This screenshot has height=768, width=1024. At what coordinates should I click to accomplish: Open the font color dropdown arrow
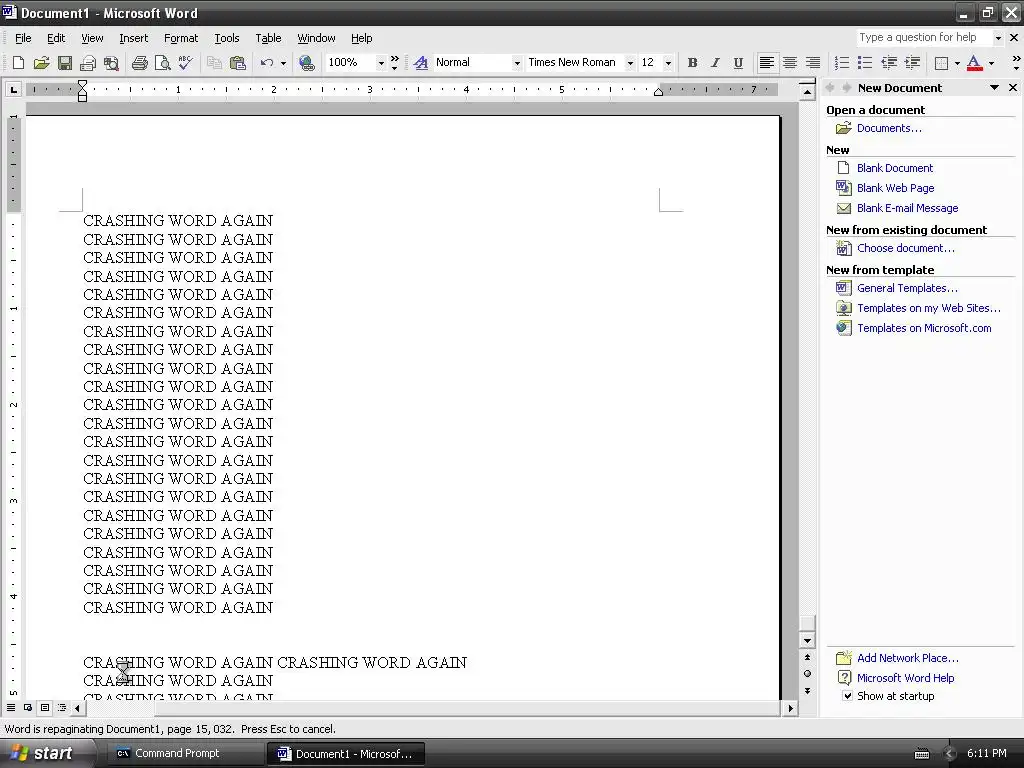[991, 63]
